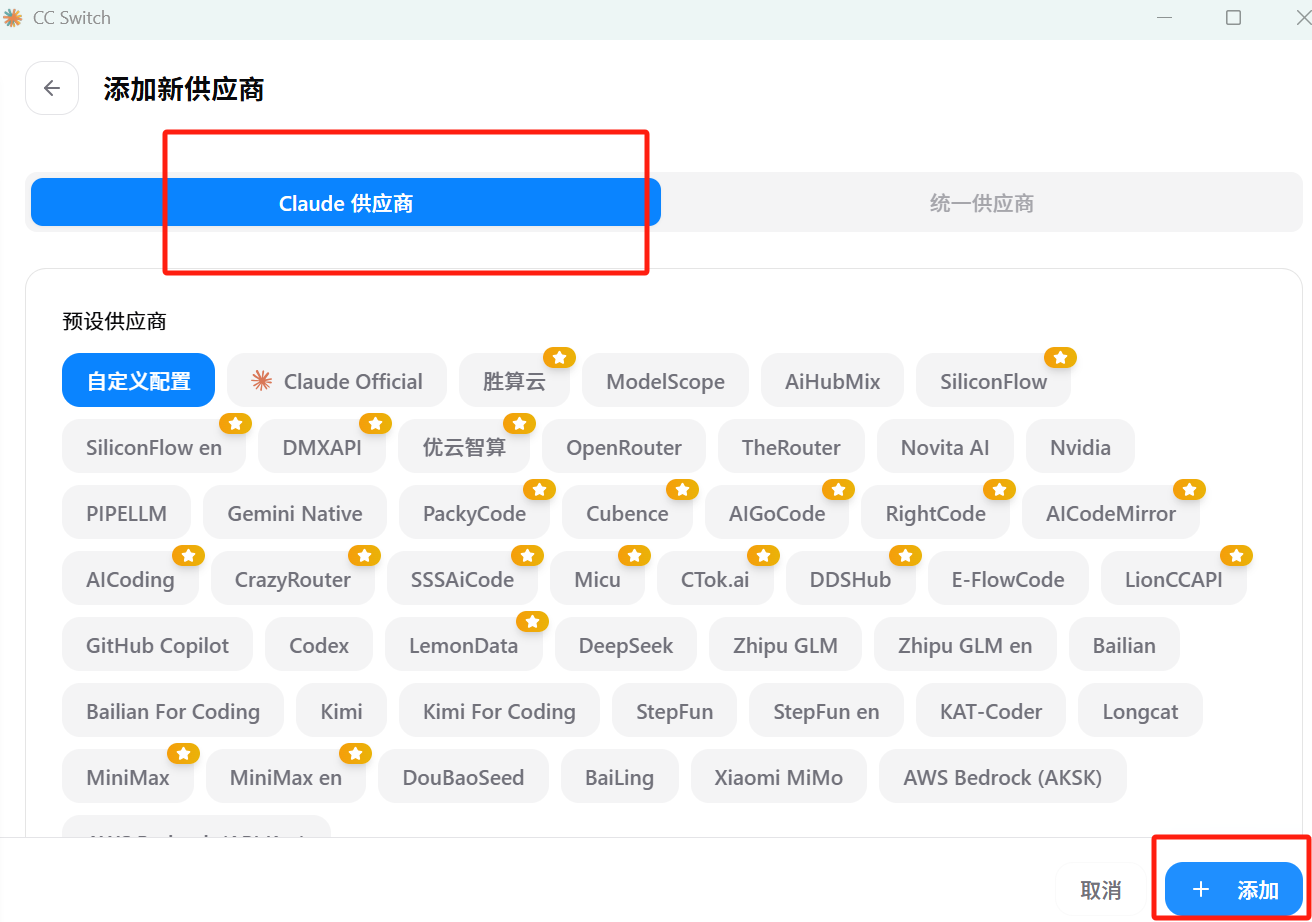Choose the OpenRouter provider
The image size is (1312, 922).
tap(624, 447)
